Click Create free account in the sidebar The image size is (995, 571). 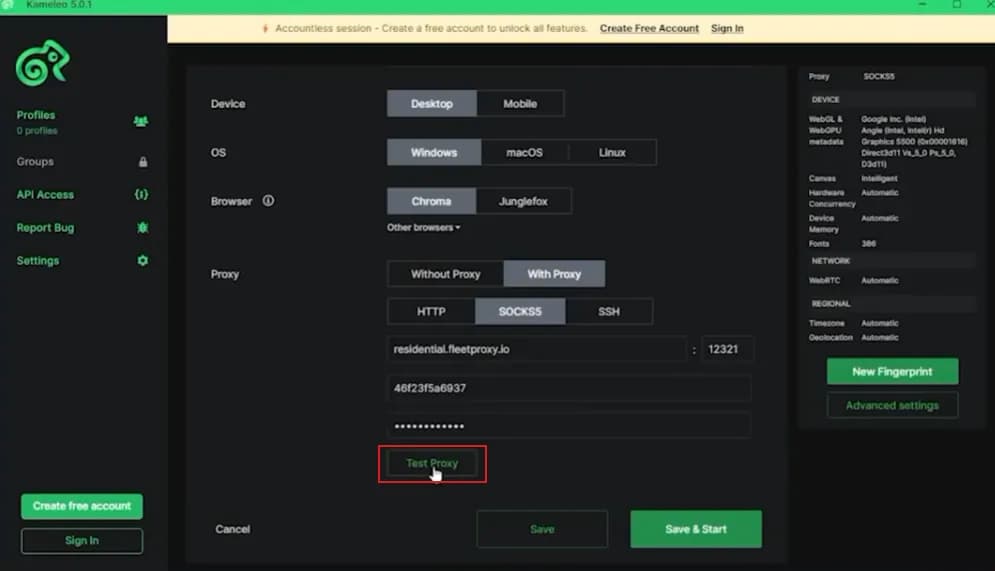click(x=82, y=506)
